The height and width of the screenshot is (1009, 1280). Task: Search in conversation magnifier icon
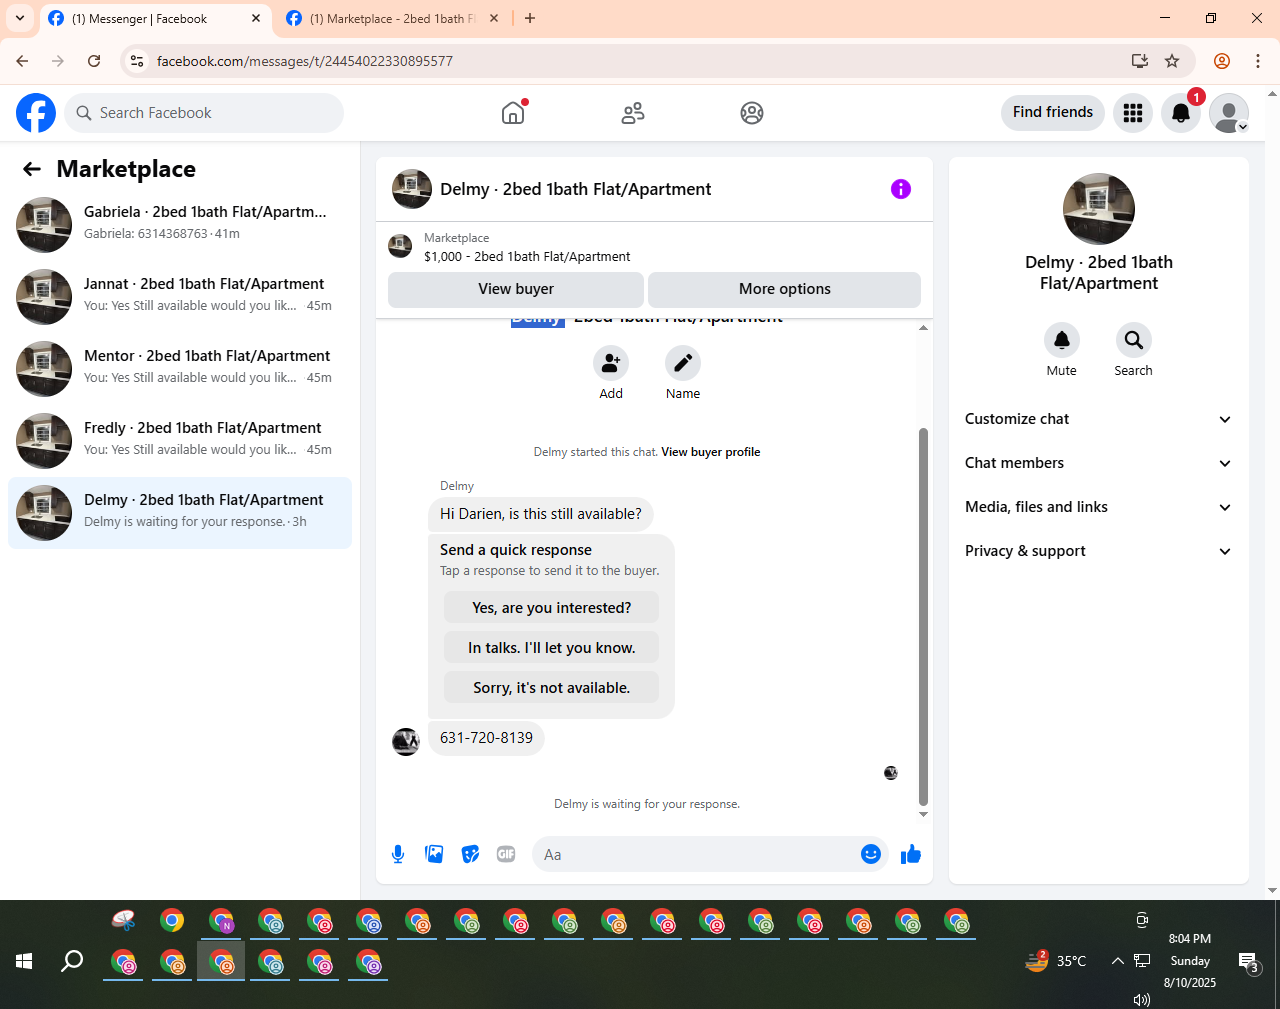[1134, 340]
